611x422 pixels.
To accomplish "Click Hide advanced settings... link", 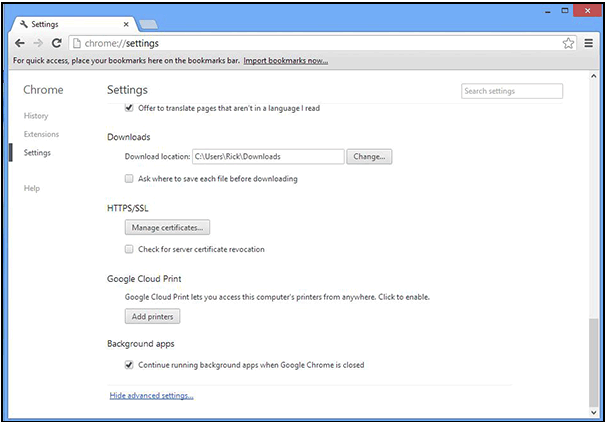I will [152, 396].
